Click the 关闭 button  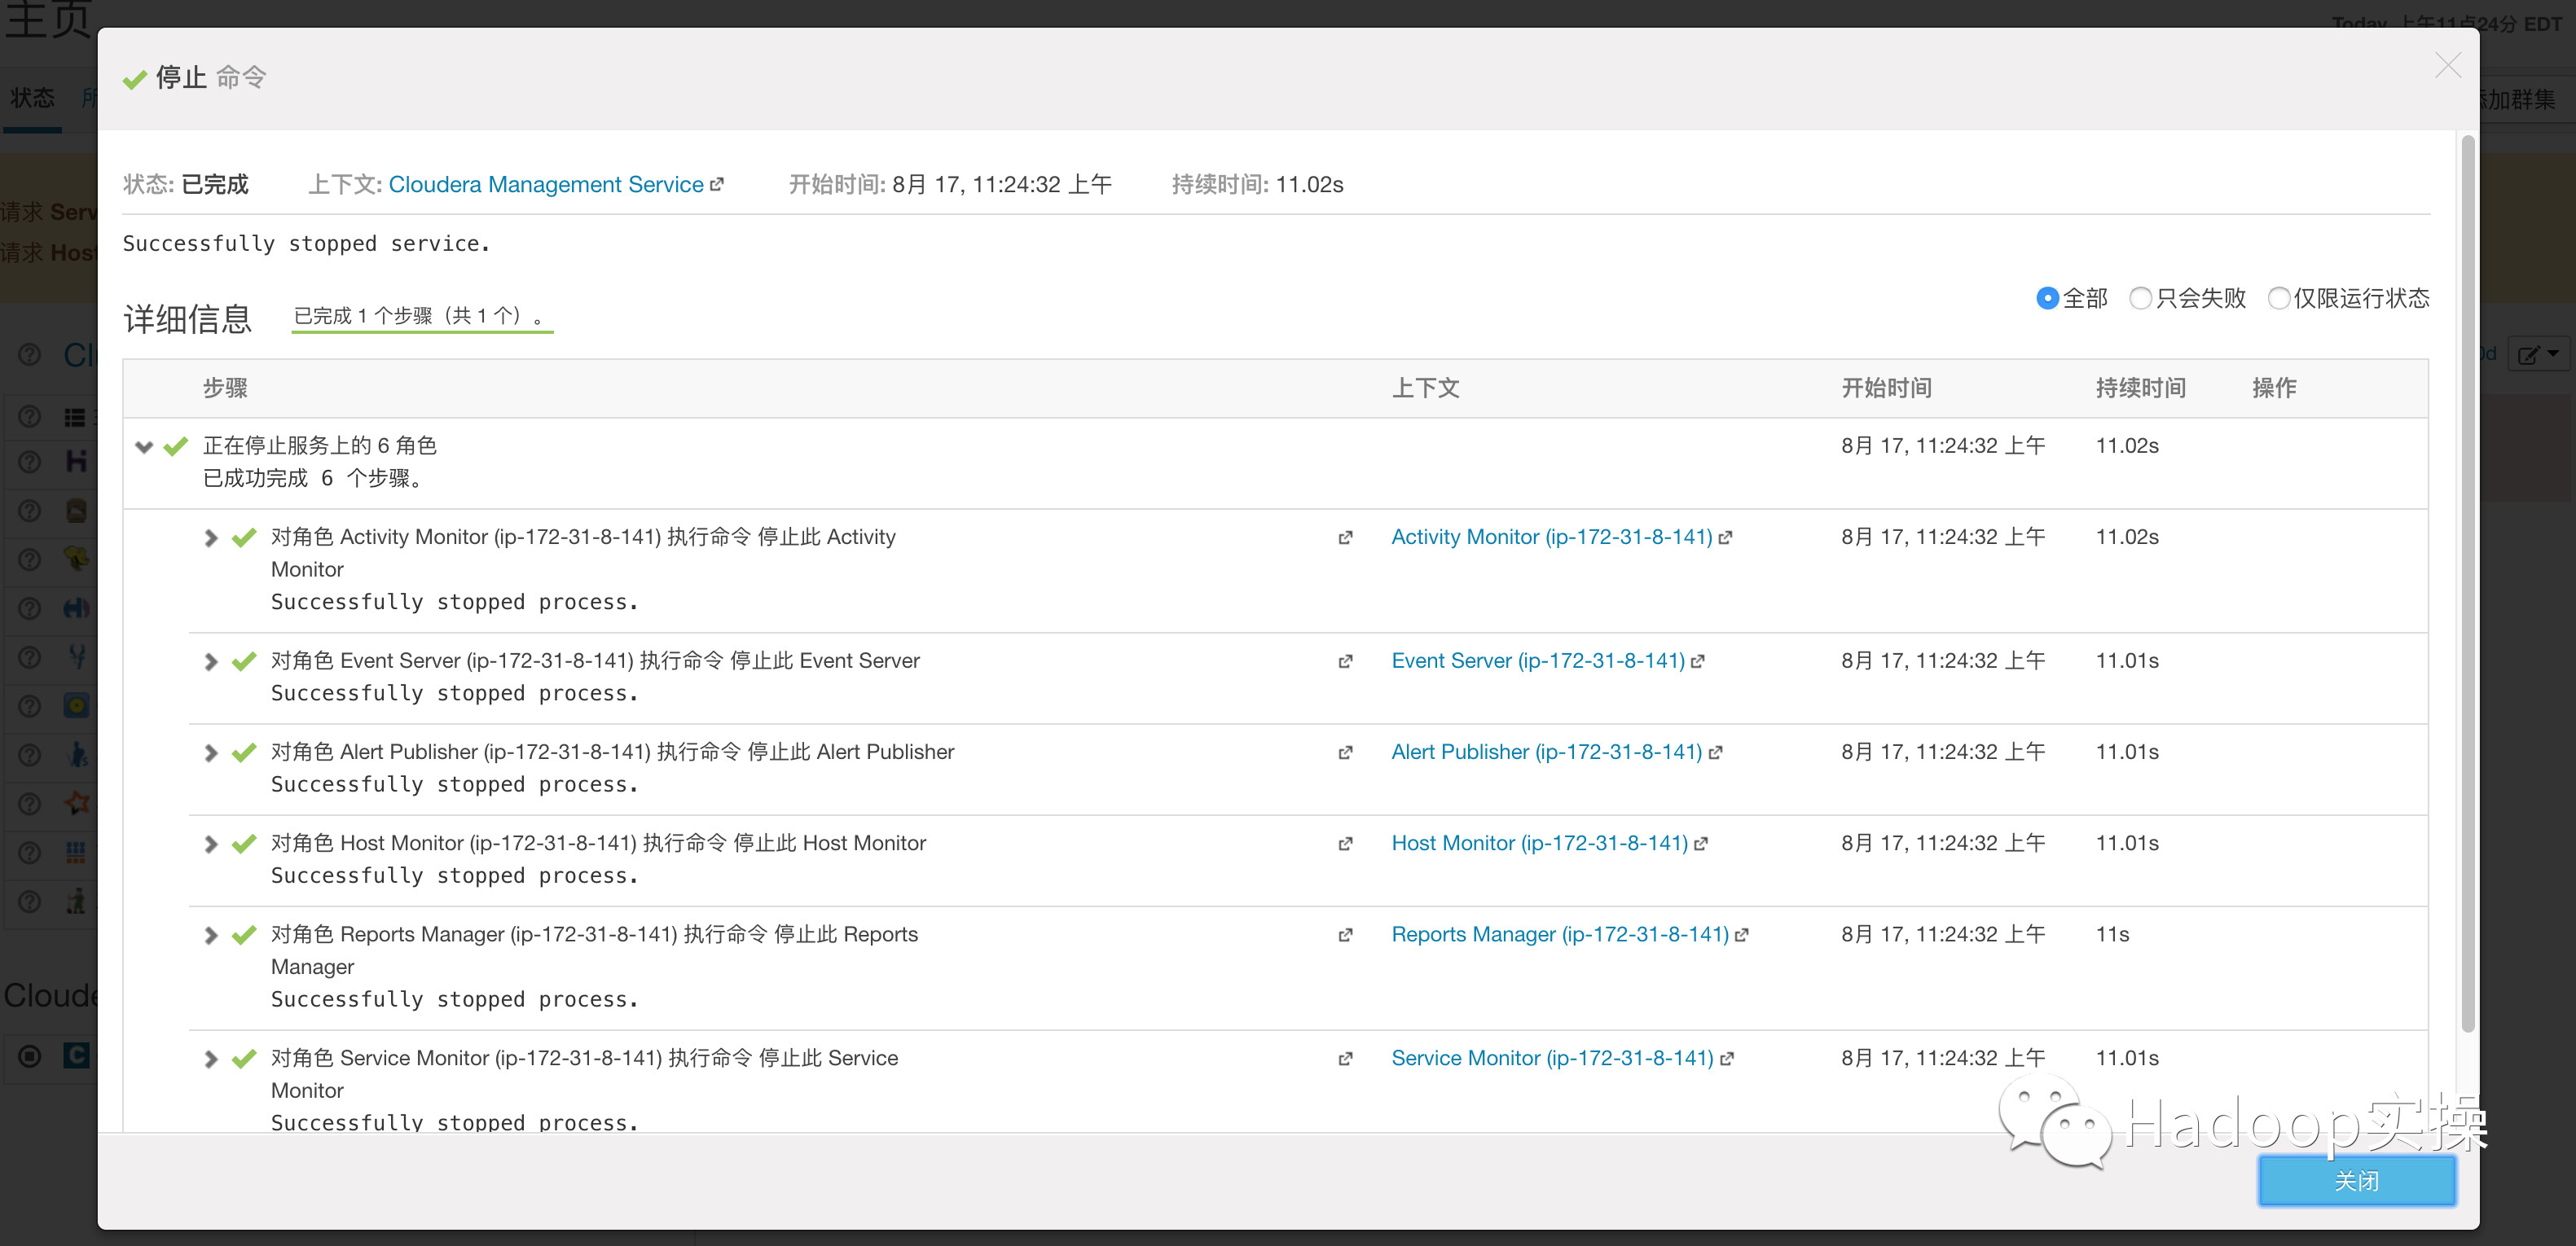pyautogui.click(x=2356, y=1181)
